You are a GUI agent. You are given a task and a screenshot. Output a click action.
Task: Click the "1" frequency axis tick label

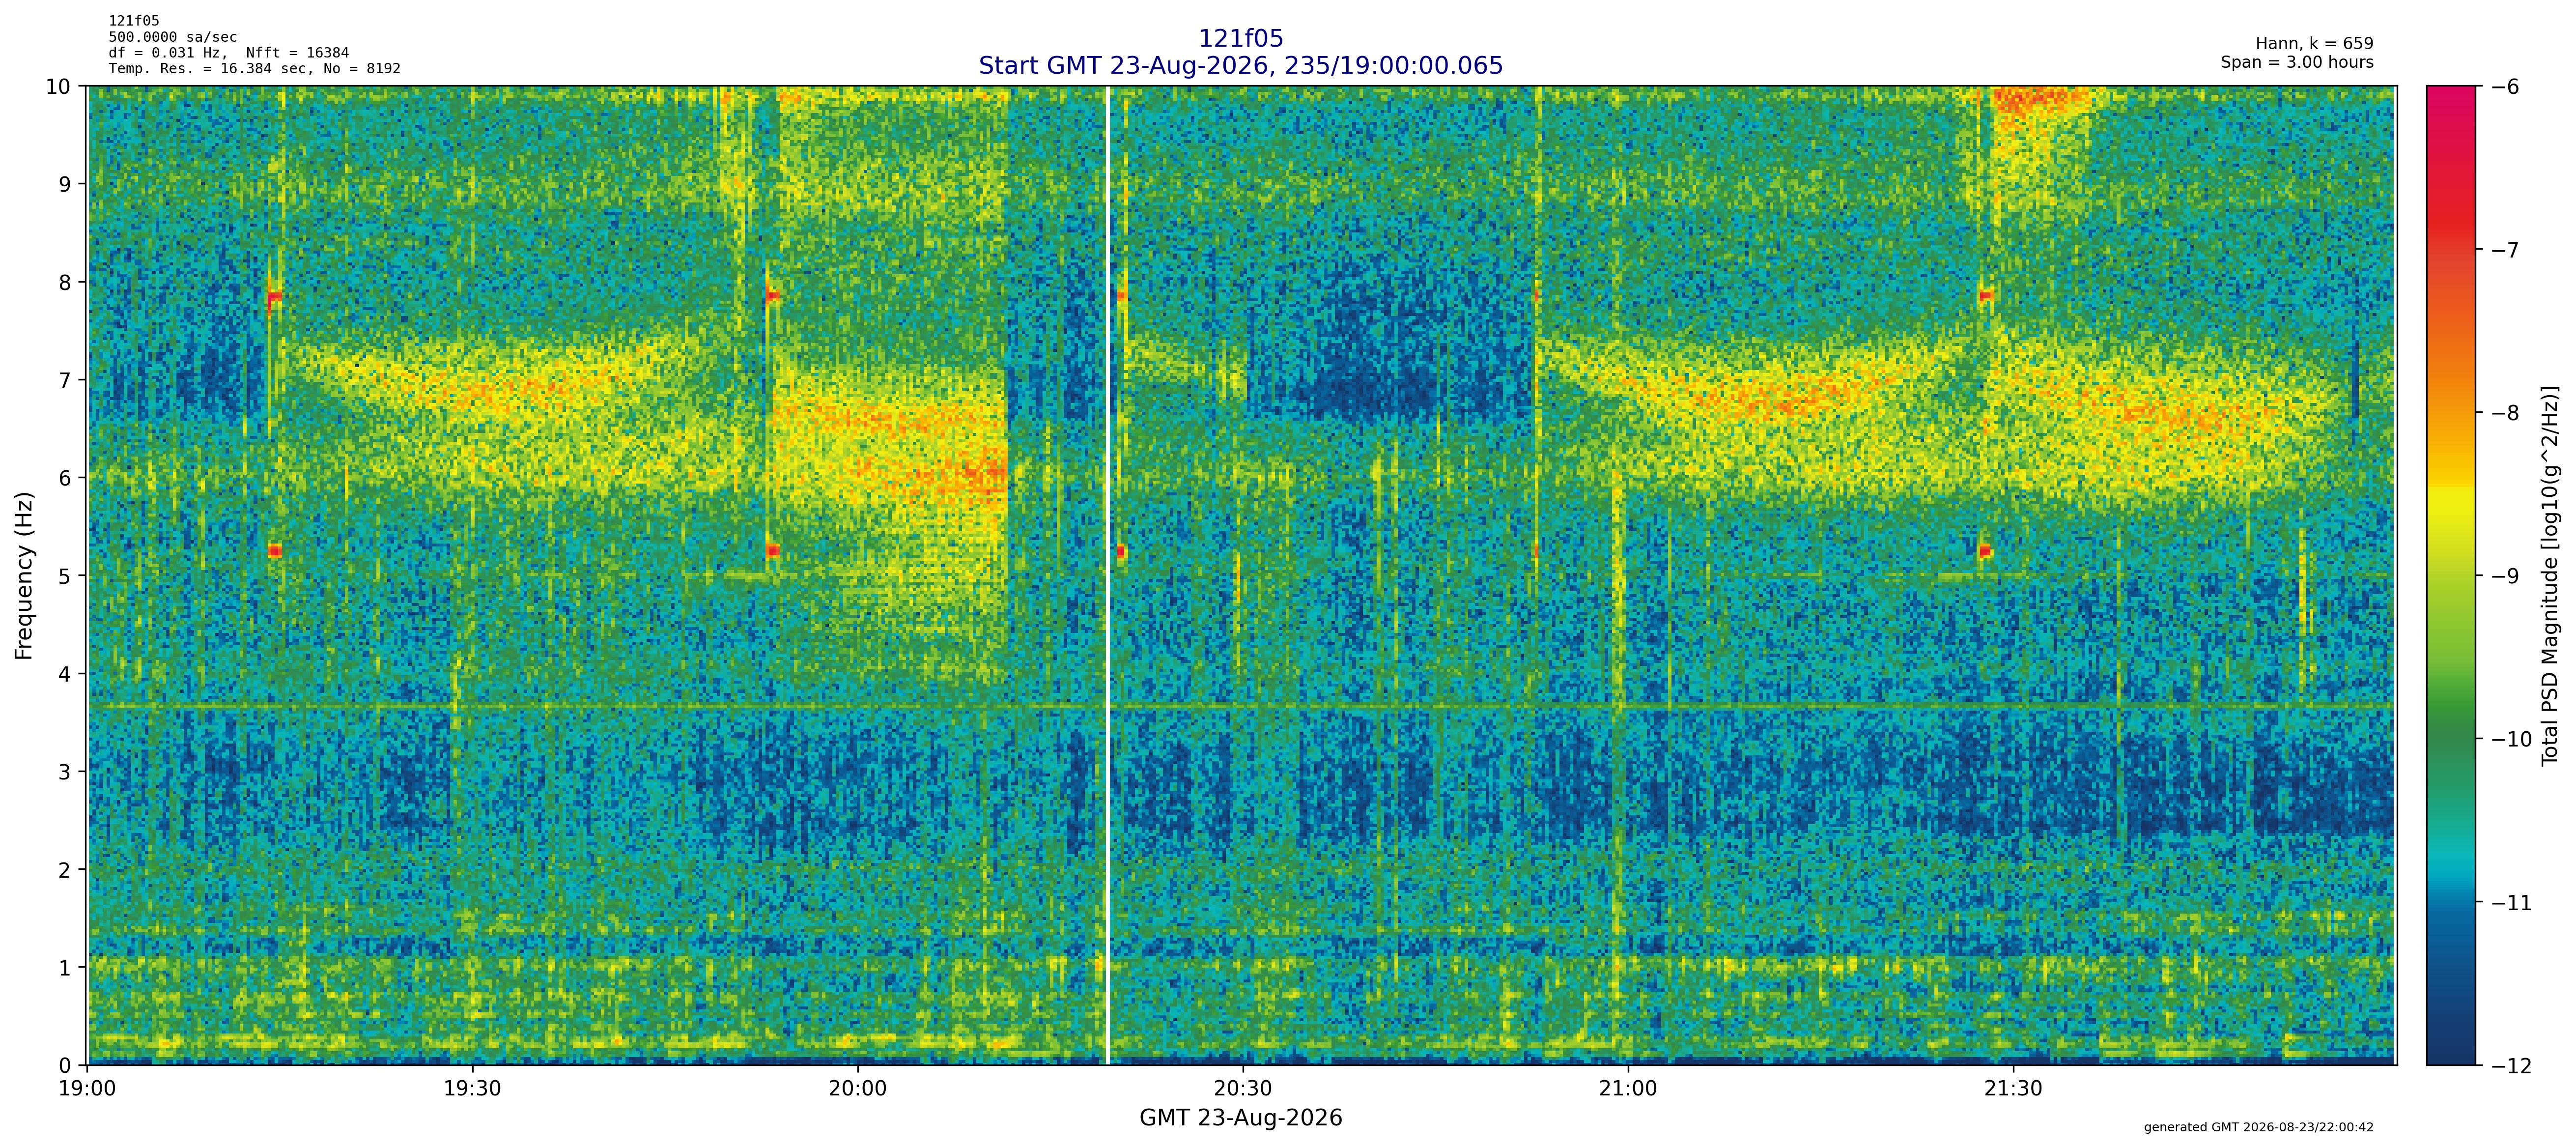pos(65,968)
